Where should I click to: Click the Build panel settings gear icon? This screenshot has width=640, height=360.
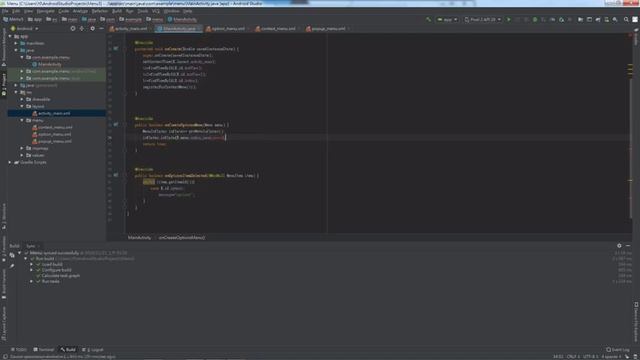click(x=619, y=246)
